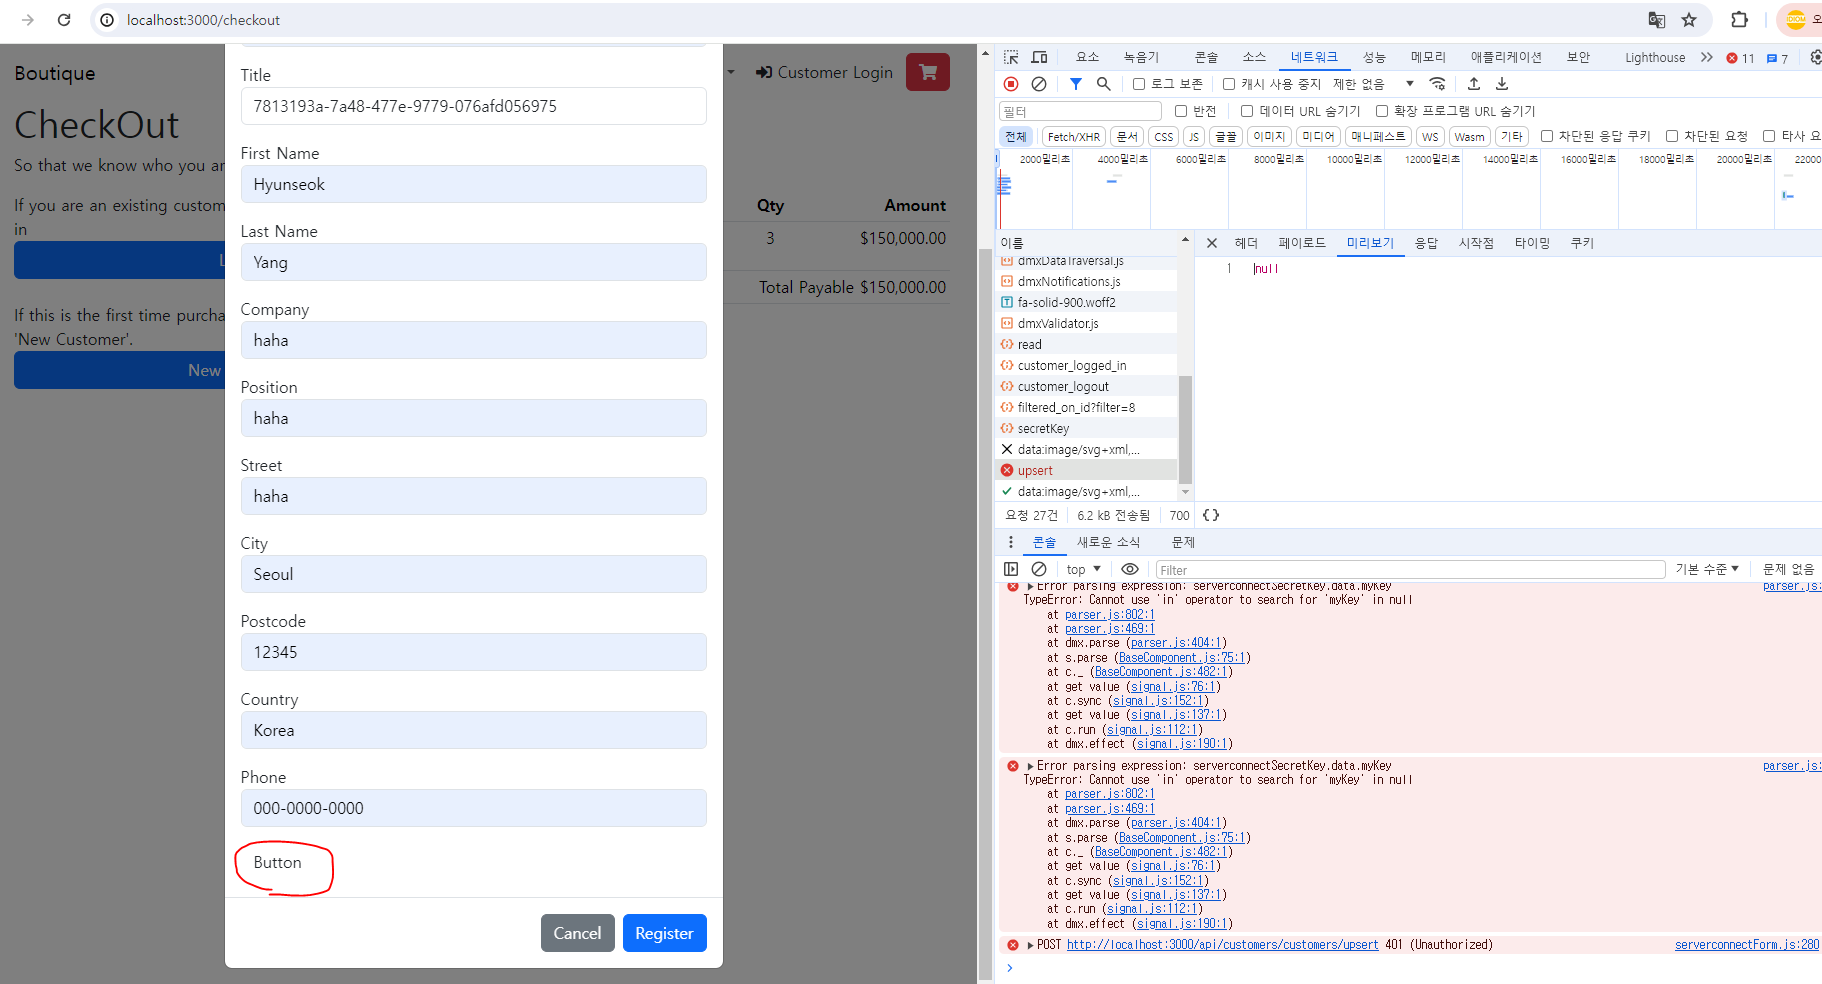Toggle device toolbar icon
The height and width of the screenshot is (984, 1822).
click(1039, 57)
